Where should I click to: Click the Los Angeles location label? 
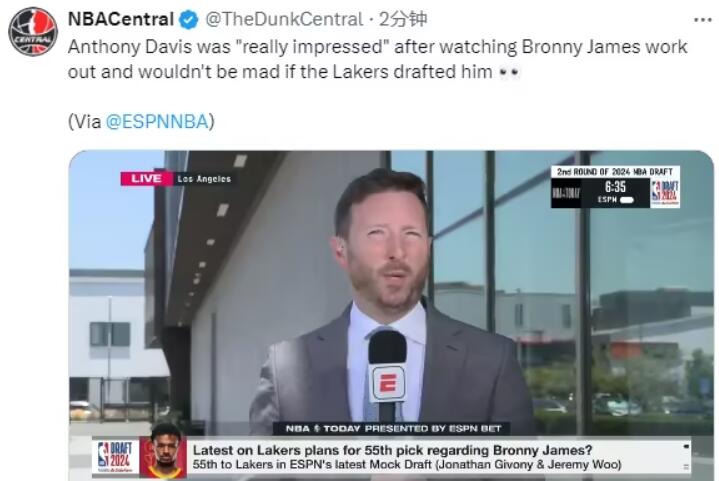204,179
